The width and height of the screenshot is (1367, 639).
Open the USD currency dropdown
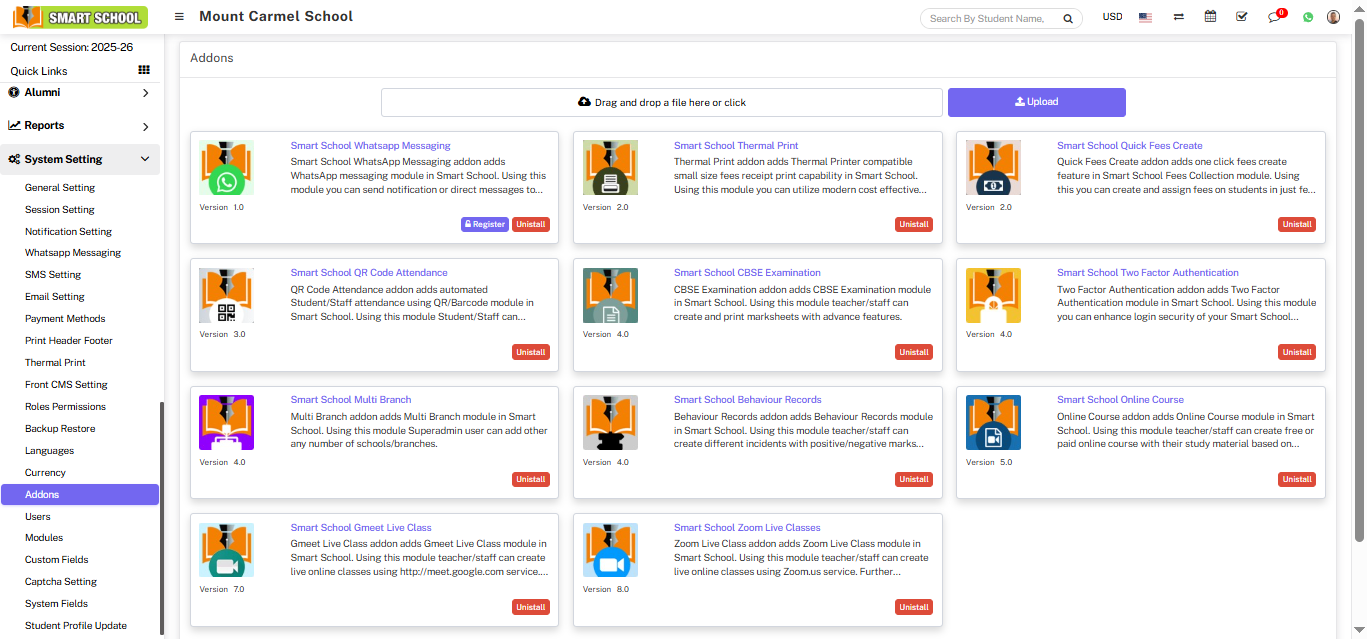[x=1112, y=17]
